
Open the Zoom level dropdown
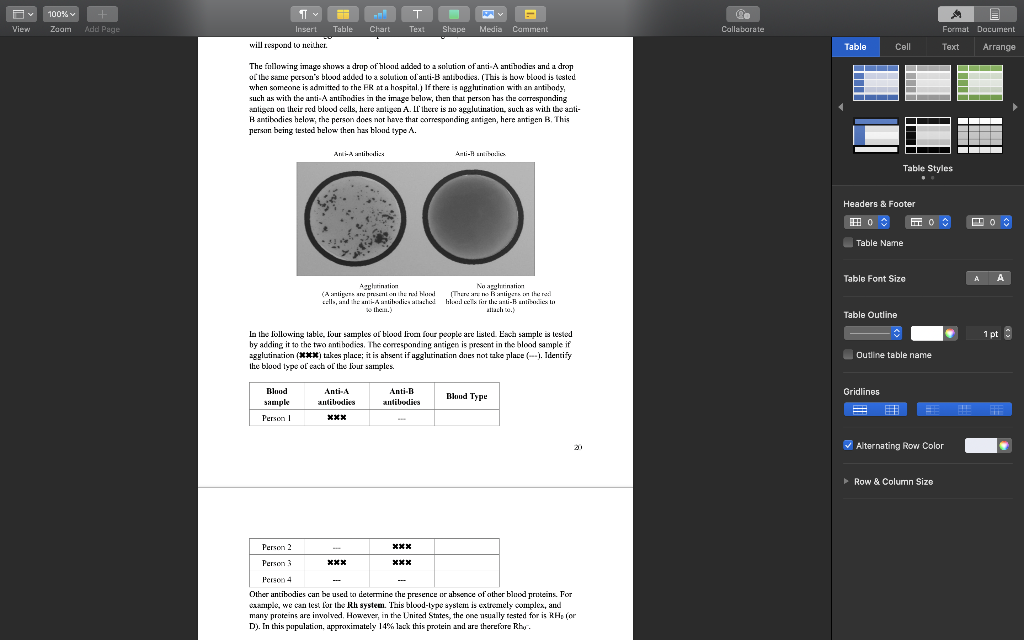[x=60, y=13]
